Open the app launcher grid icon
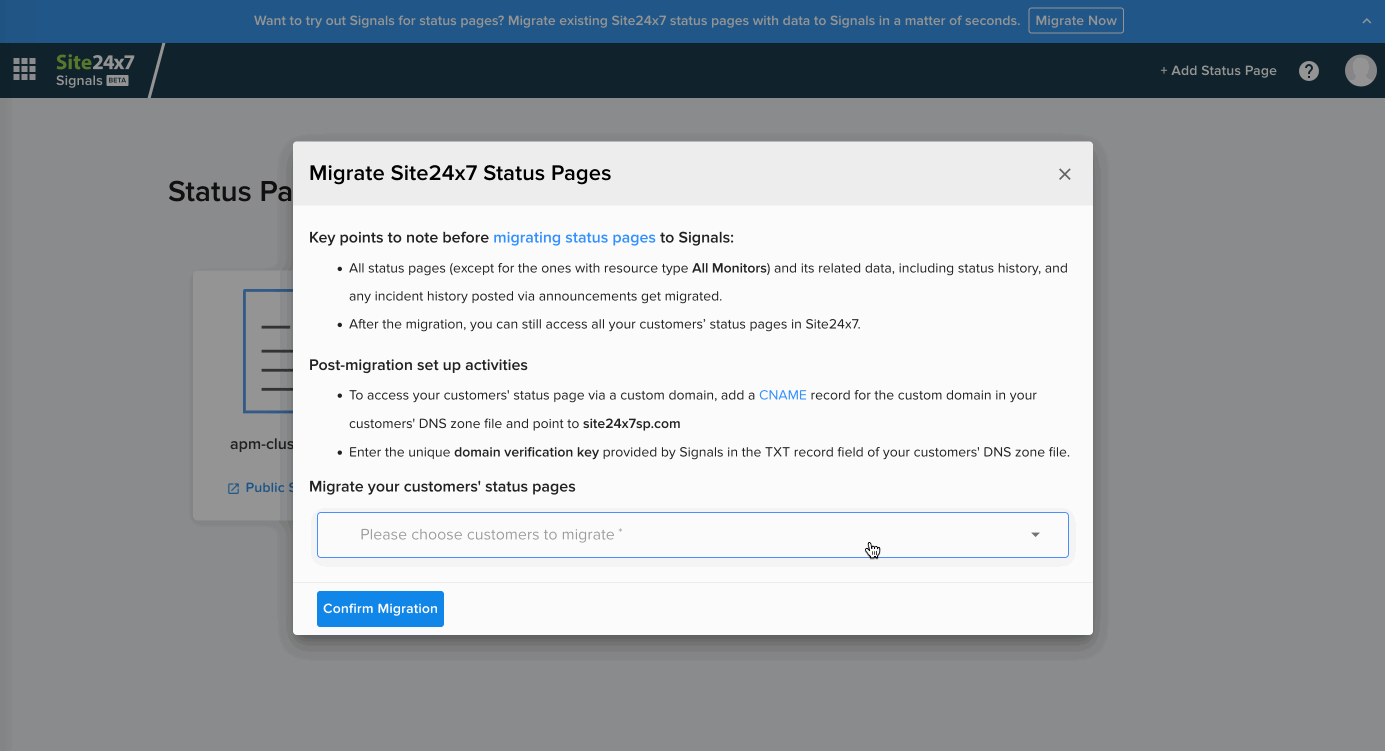This screenshot has height=751, width=1385. 24,68
